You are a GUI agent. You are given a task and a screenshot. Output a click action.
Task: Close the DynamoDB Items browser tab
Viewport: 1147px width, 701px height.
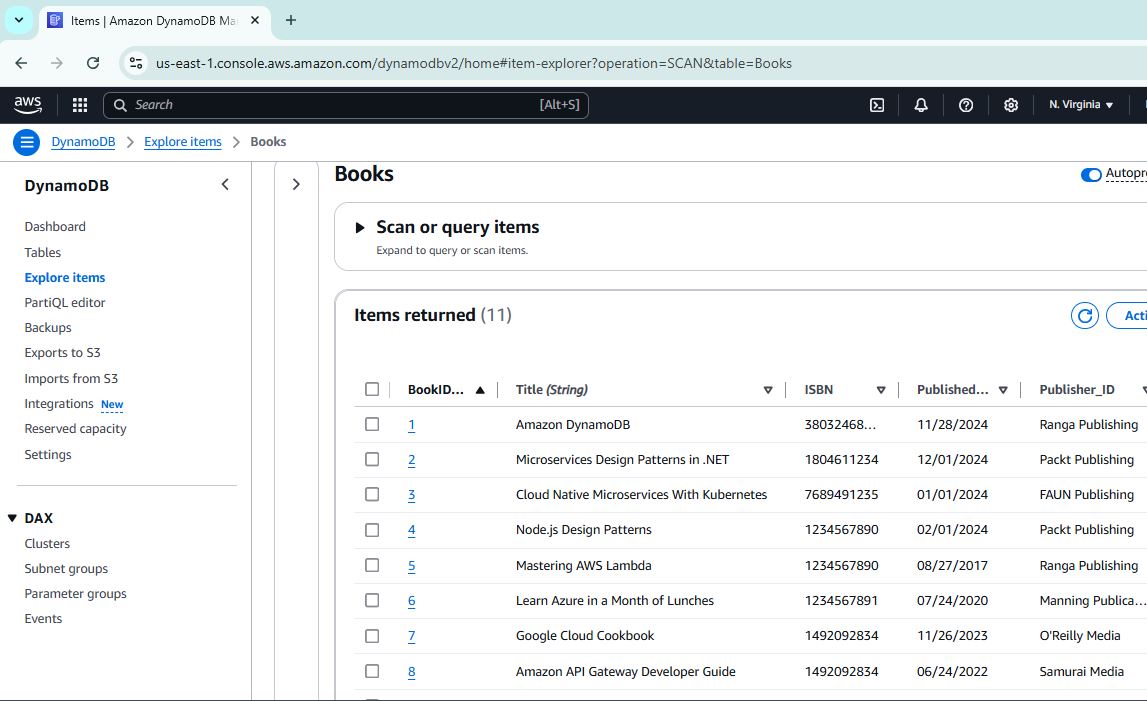(255, 20)
